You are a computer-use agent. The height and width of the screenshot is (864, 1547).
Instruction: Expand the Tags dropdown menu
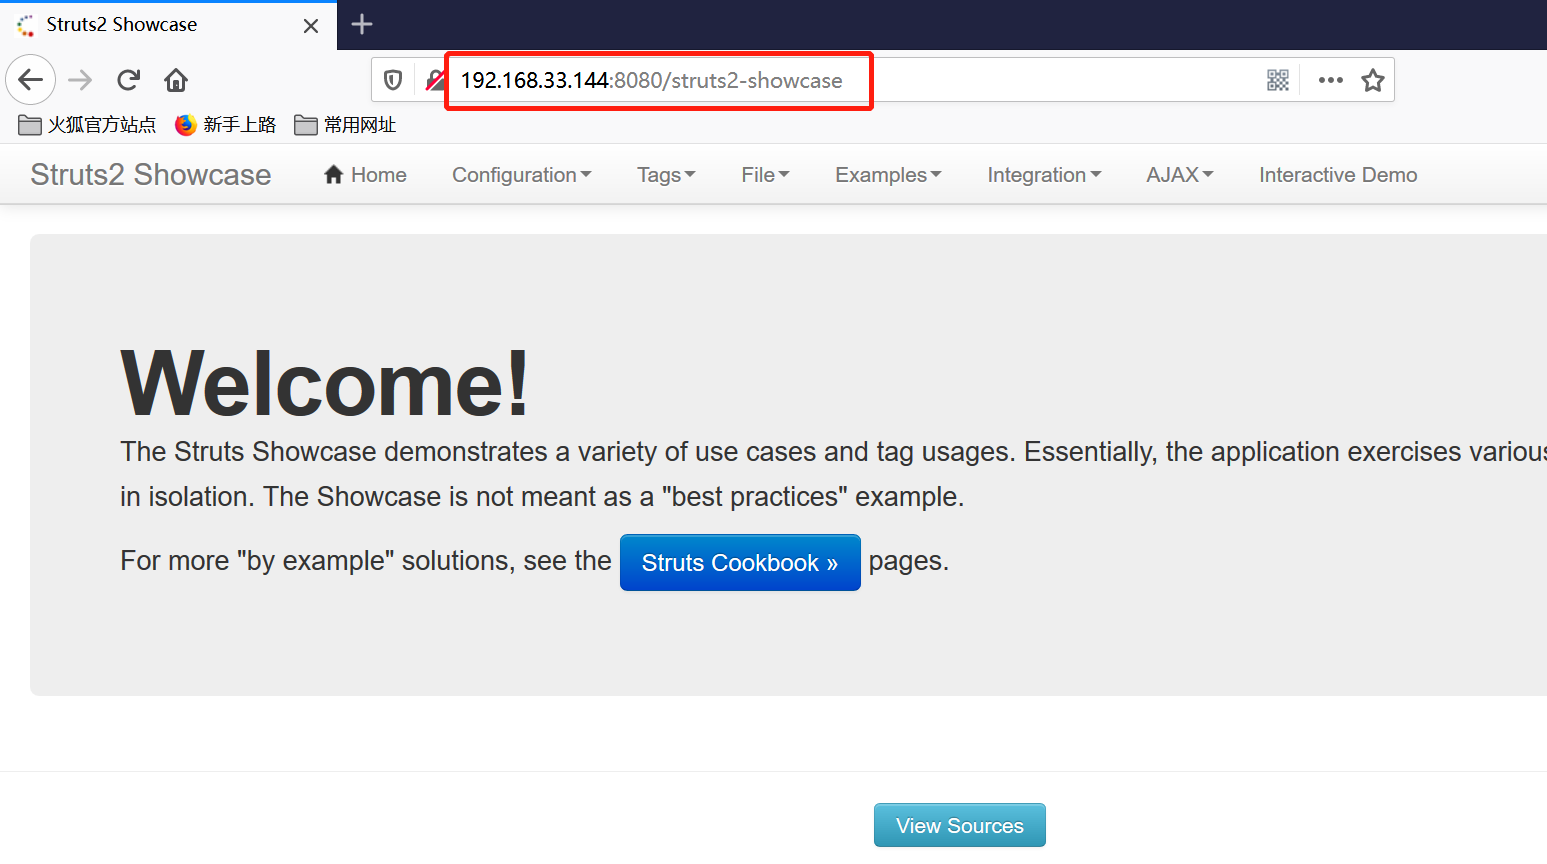click(666, 175)
